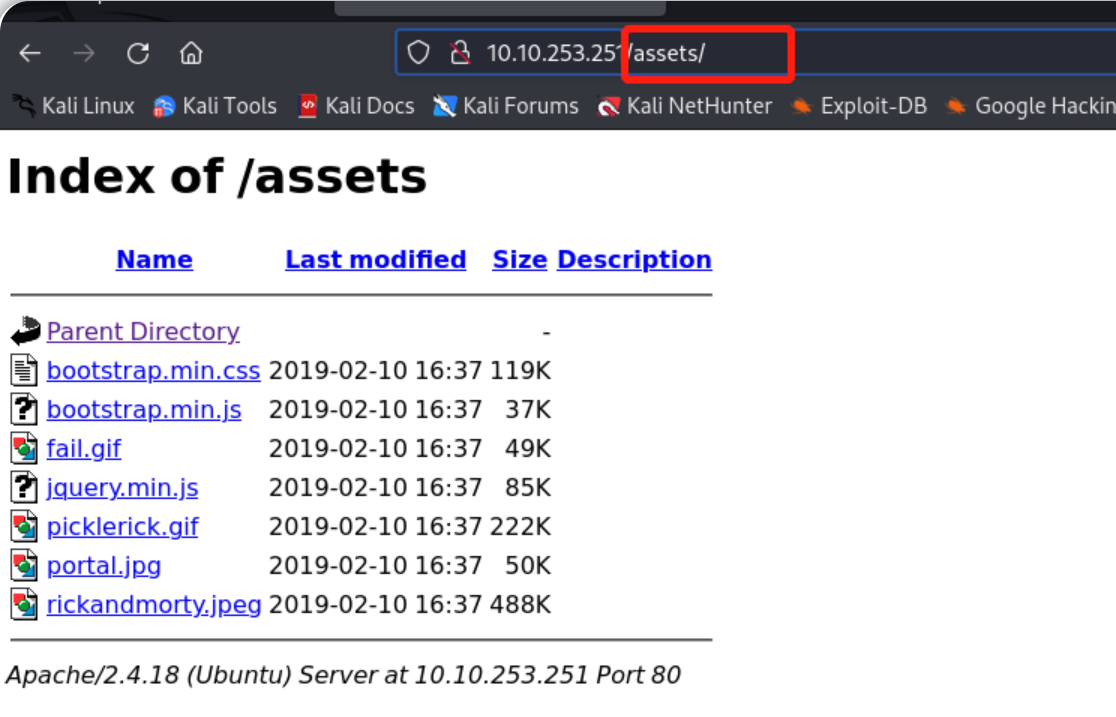Sort listing by Name column
Image resolution: width=1116 pixels, height=717 pixels.
point(154,260)
